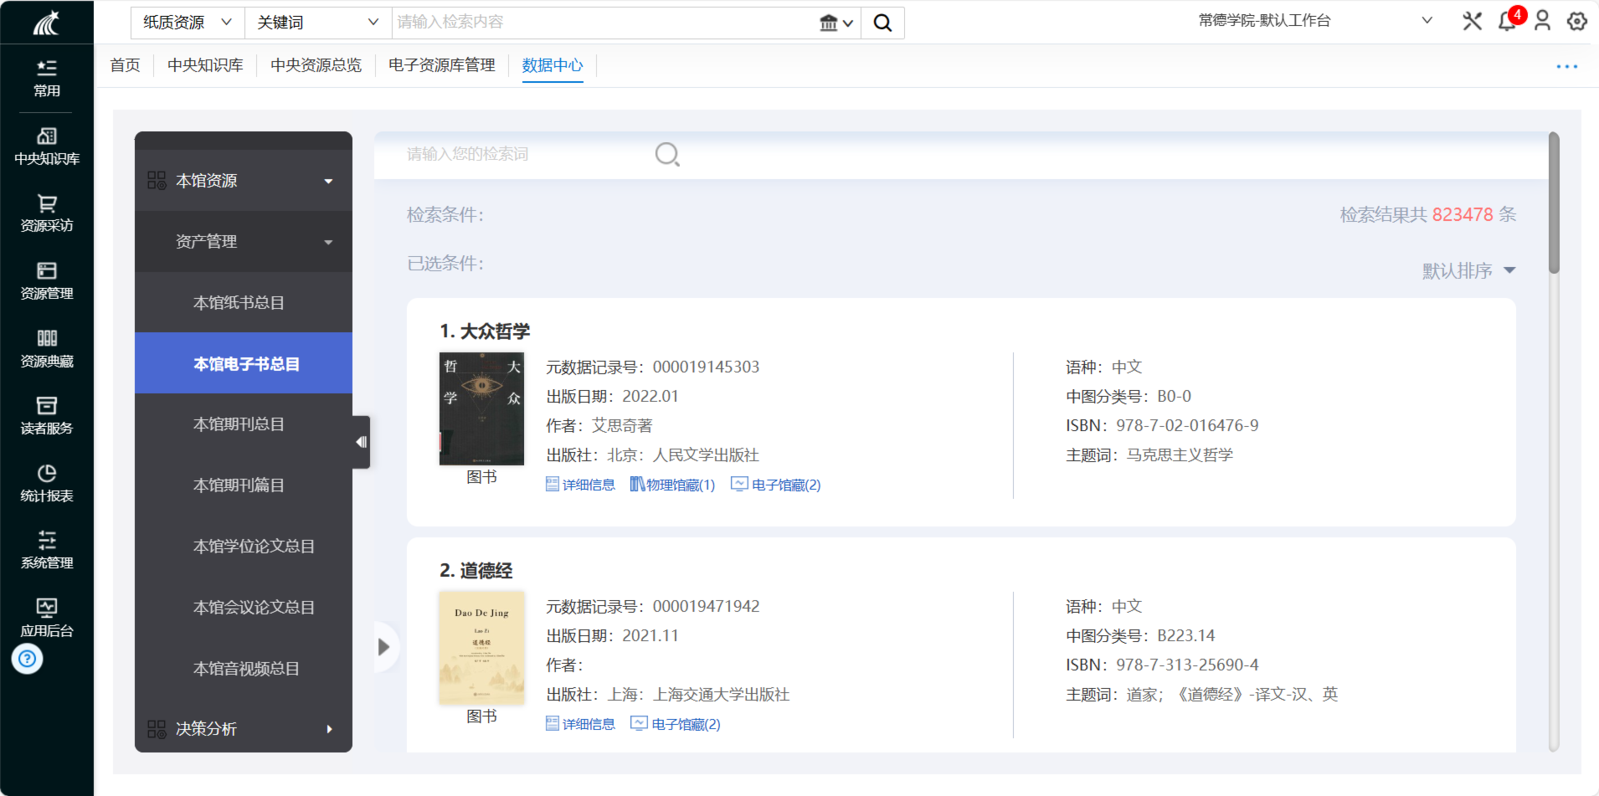Open the 中央知识库 sidebar icon
The height and width of the screenshot is (796, 1599).
47,146
